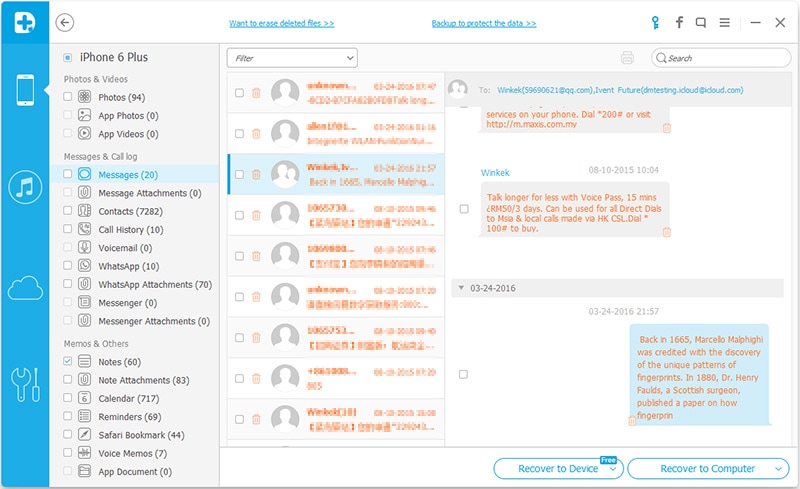Expand Recover to Computer dropdown arrow
The height and width of the screenshot is (489, 800).
(x=779, y=469)
